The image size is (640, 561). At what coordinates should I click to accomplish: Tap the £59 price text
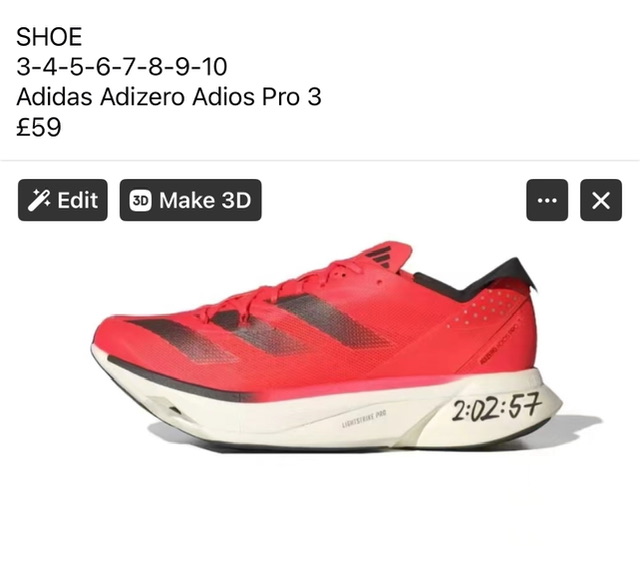click(39, 127)
